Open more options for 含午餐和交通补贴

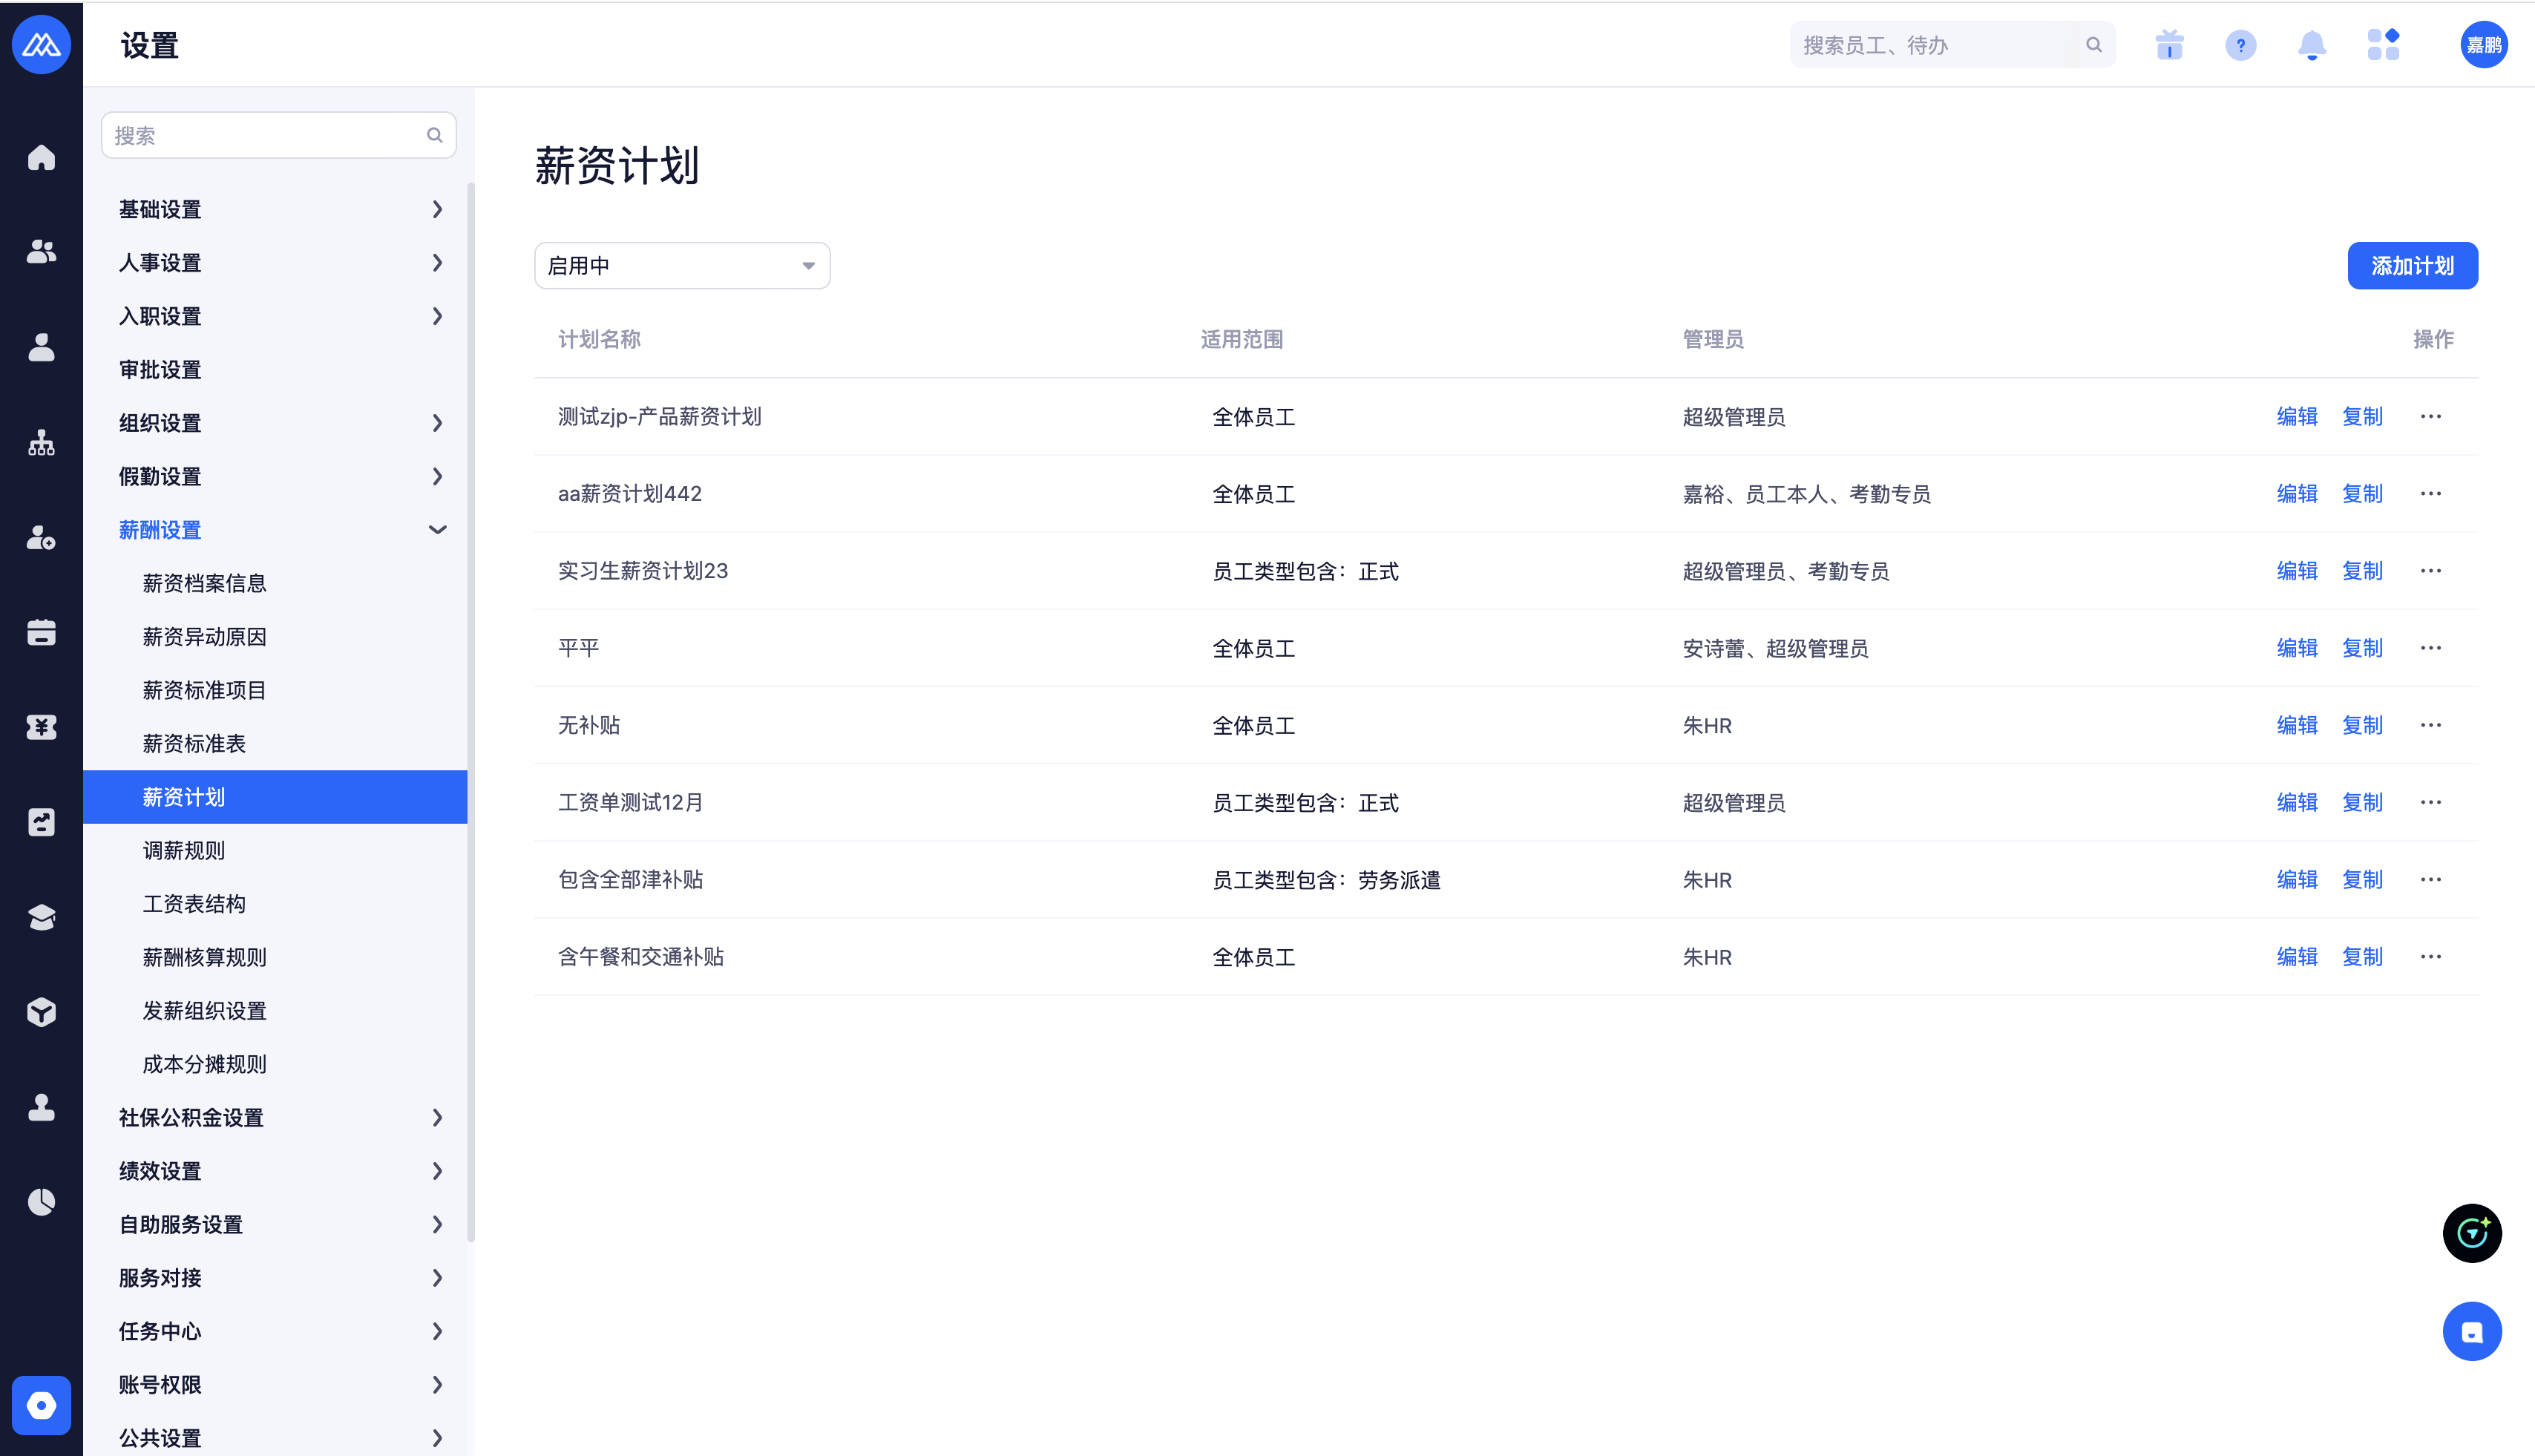pos(2431,957)
